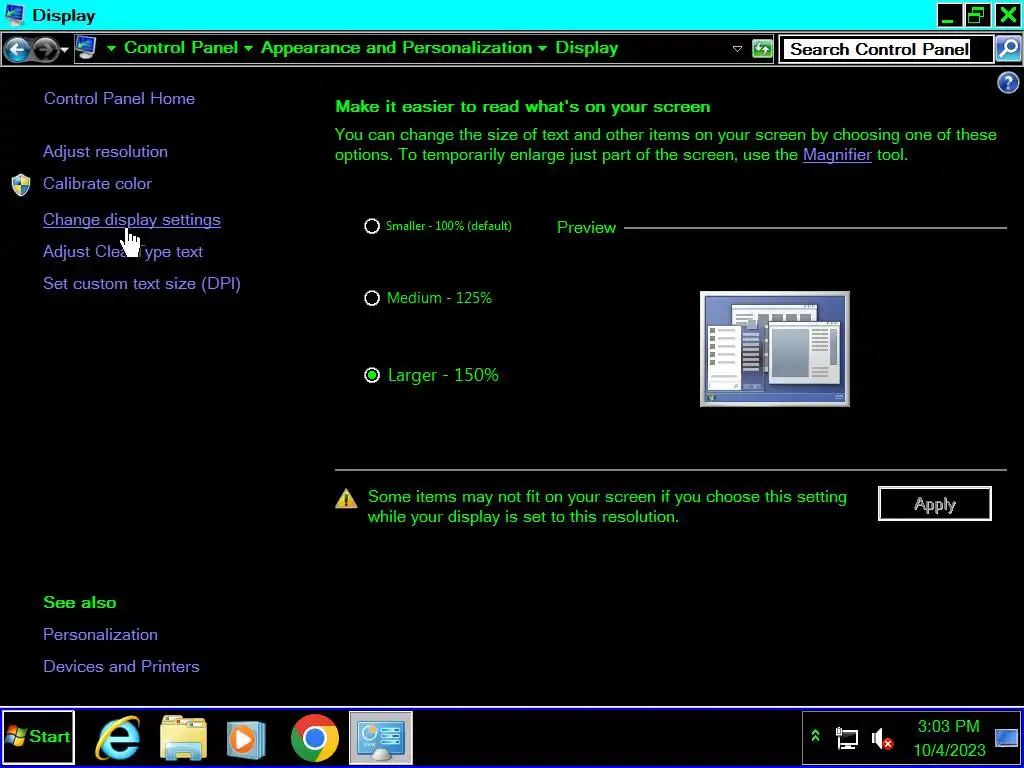
Task: Expand arrow after Appearance and Personalization
Action: [543, 48]
